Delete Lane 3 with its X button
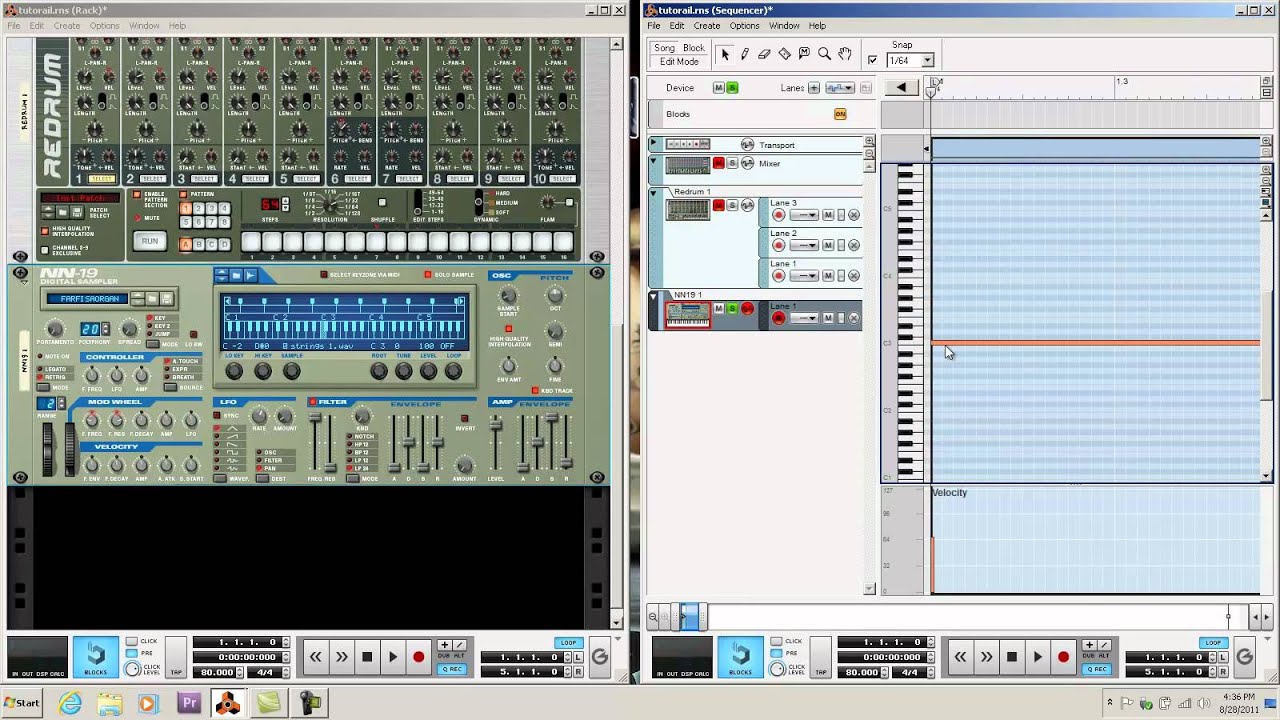1280x720 pixels. point(854,215)
